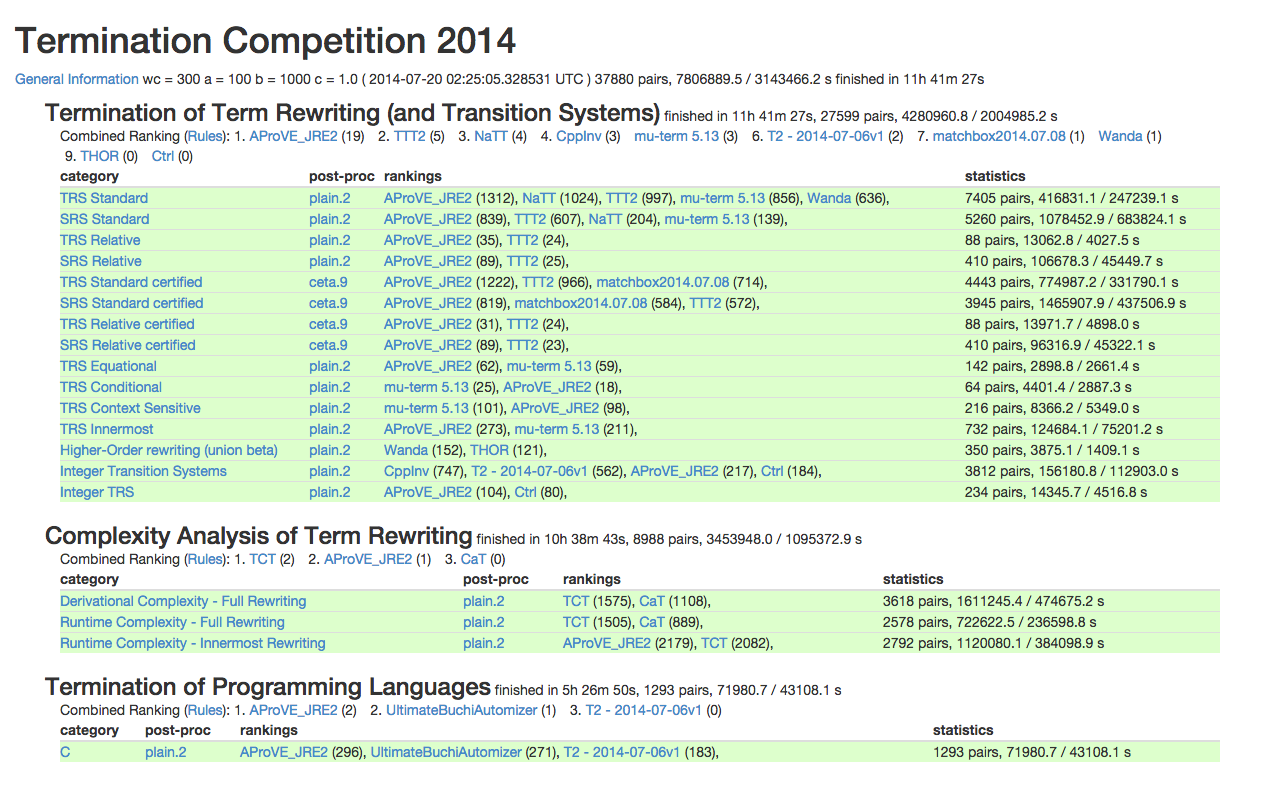Open CppInv in Term Rewriting combined ranking
1280x785 pixels.
(x=579, y=136)
